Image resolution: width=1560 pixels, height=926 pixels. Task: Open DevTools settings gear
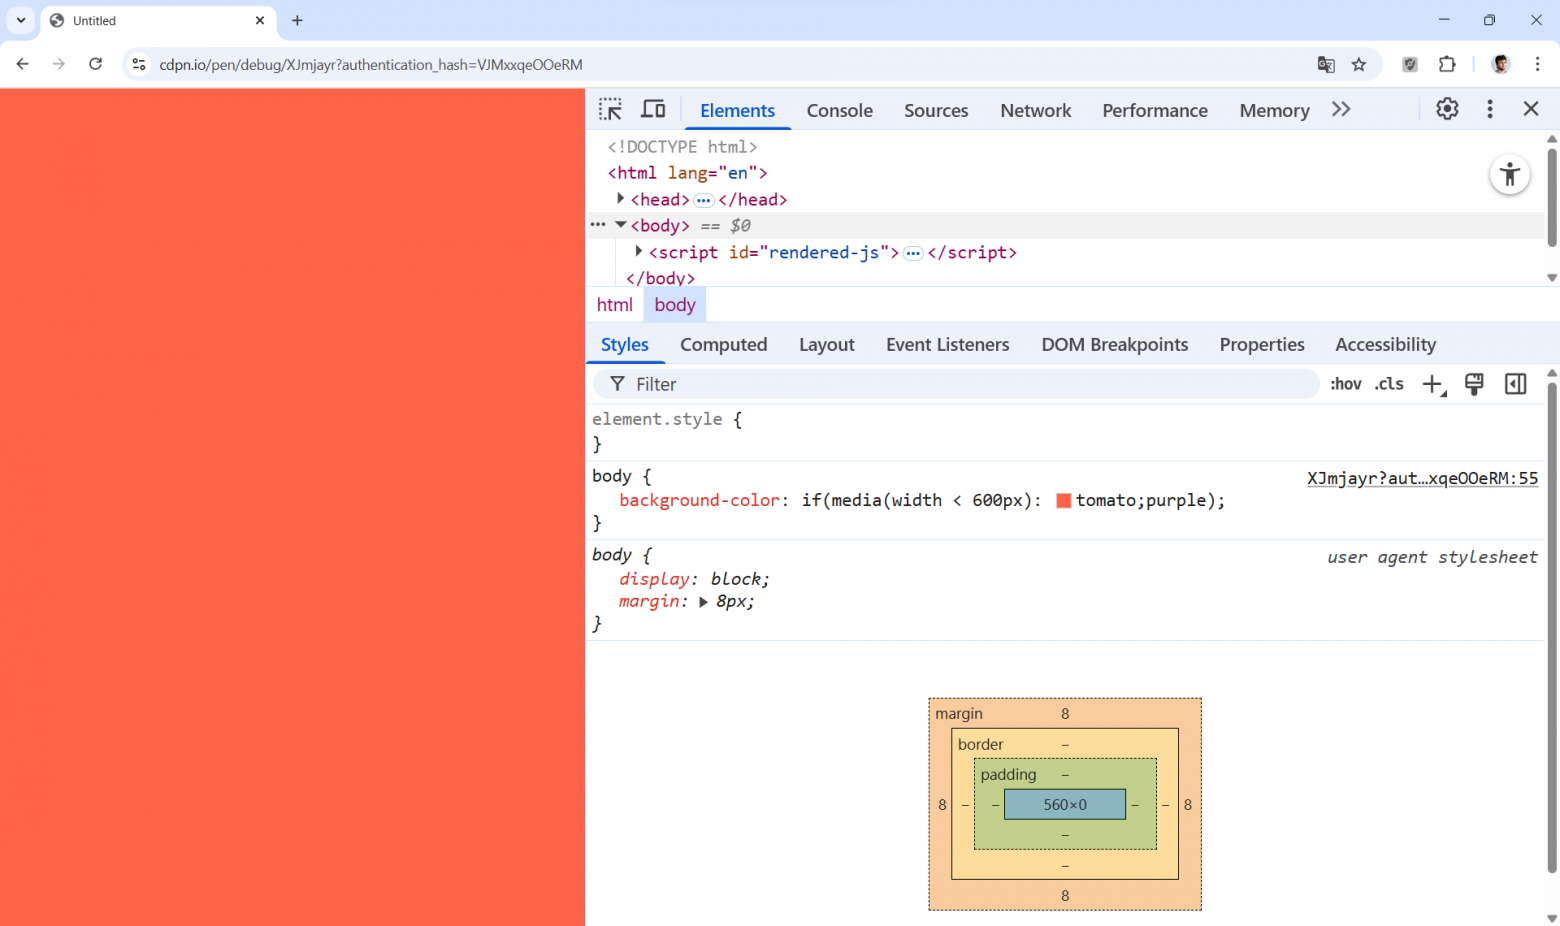point(1447,109)
